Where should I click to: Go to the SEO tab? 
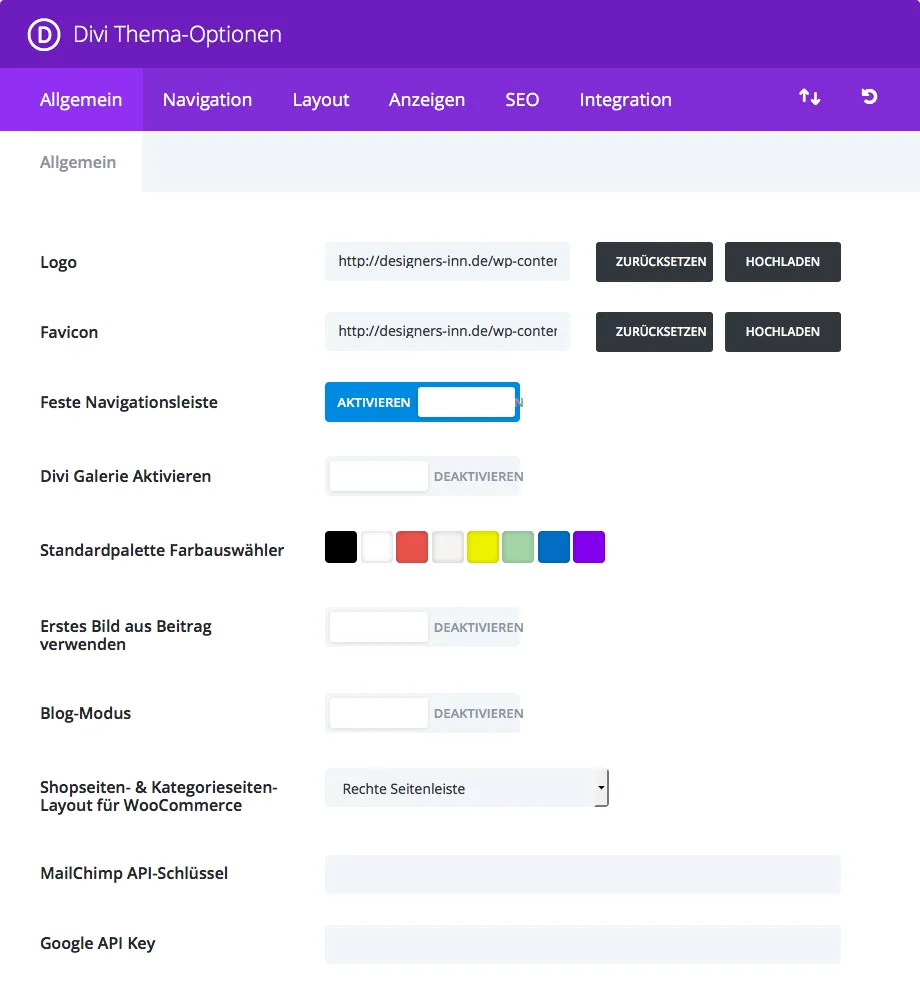(x=521, y=100)
